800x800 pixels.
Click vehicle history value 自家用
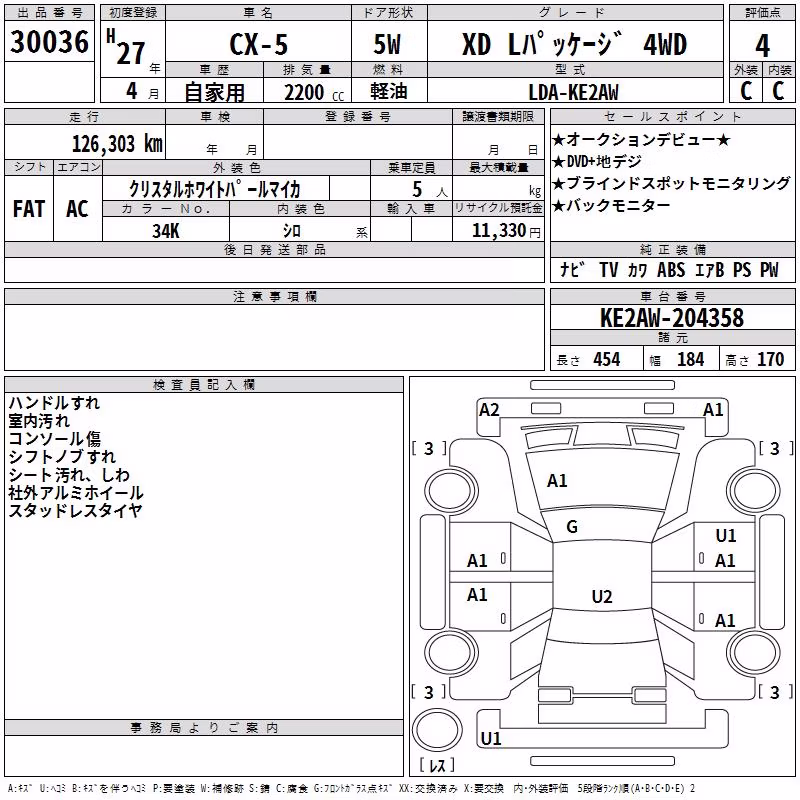click(x=214, y=92)
